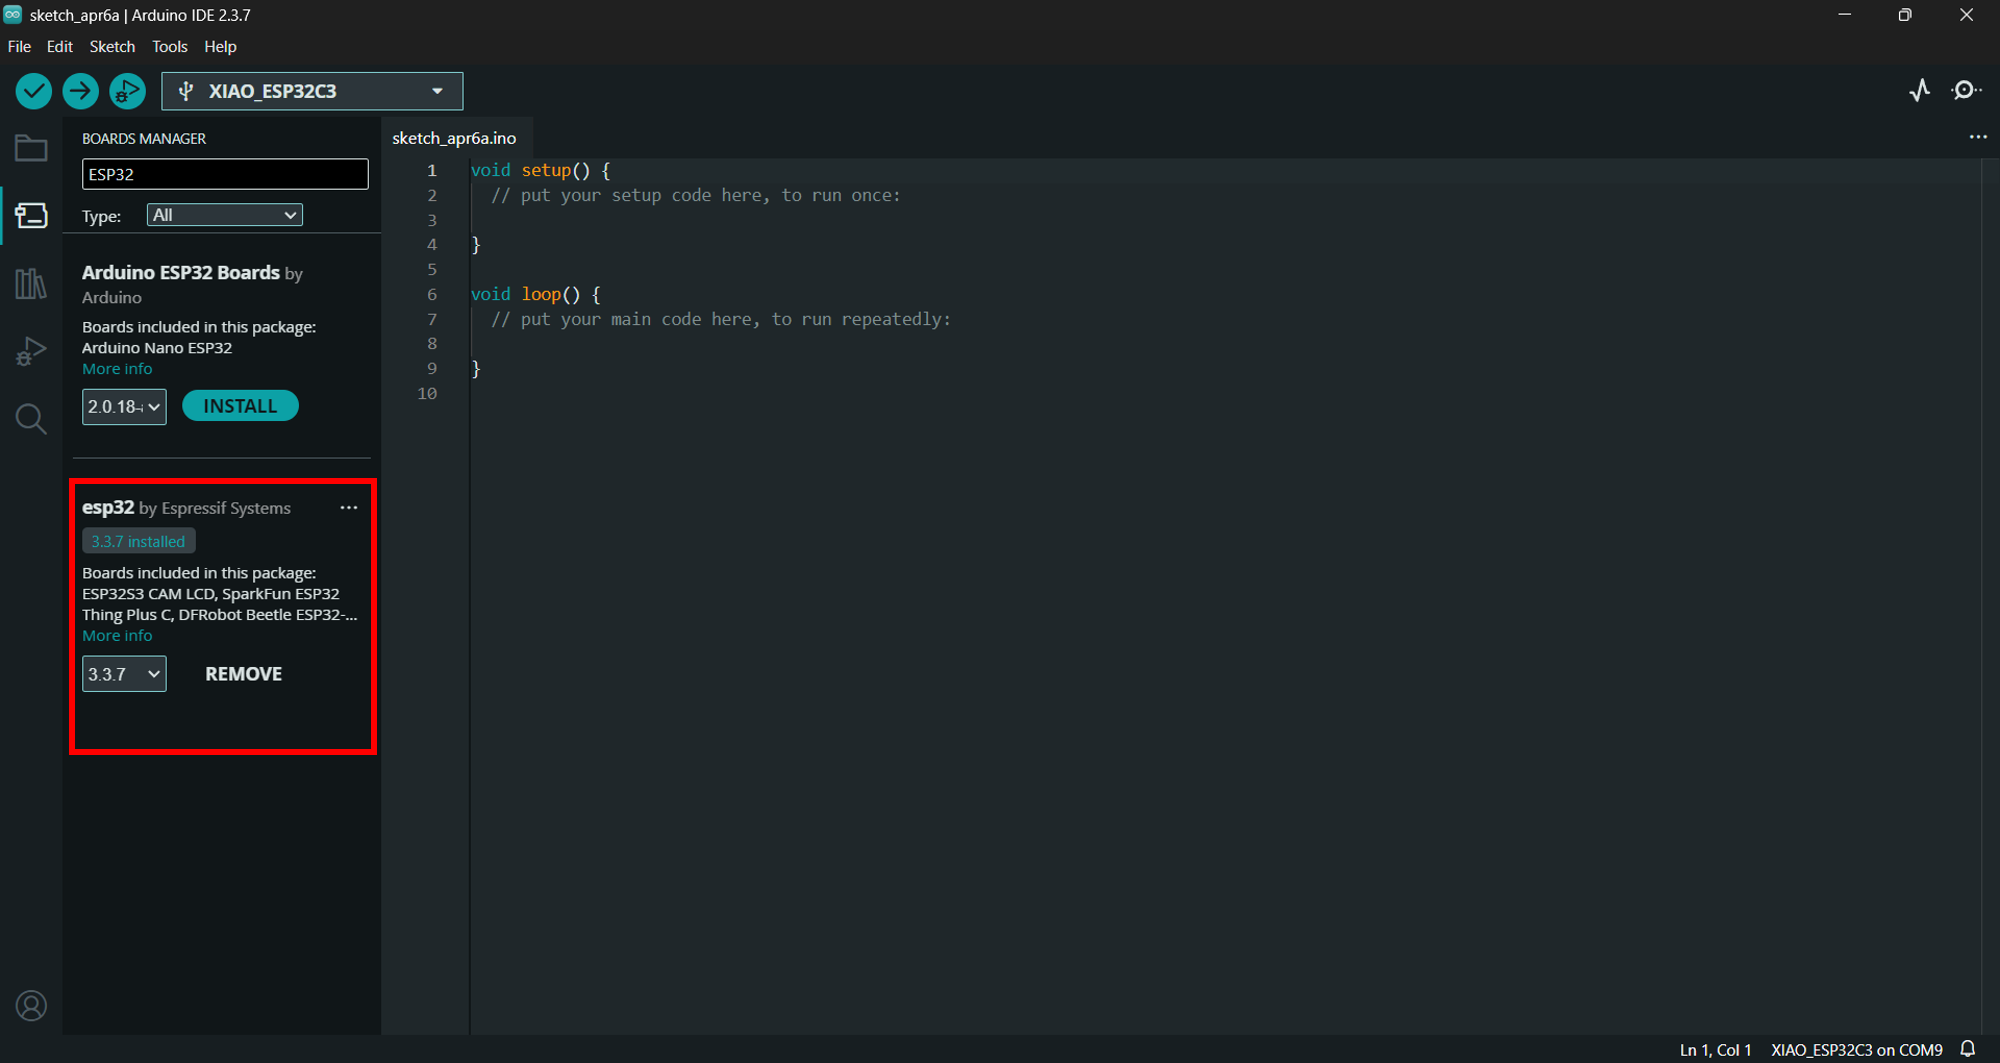Viewport: 2000px width, 1063px height.
Task: Click the Boards Manager search field
Action: (x=225, y=174)
